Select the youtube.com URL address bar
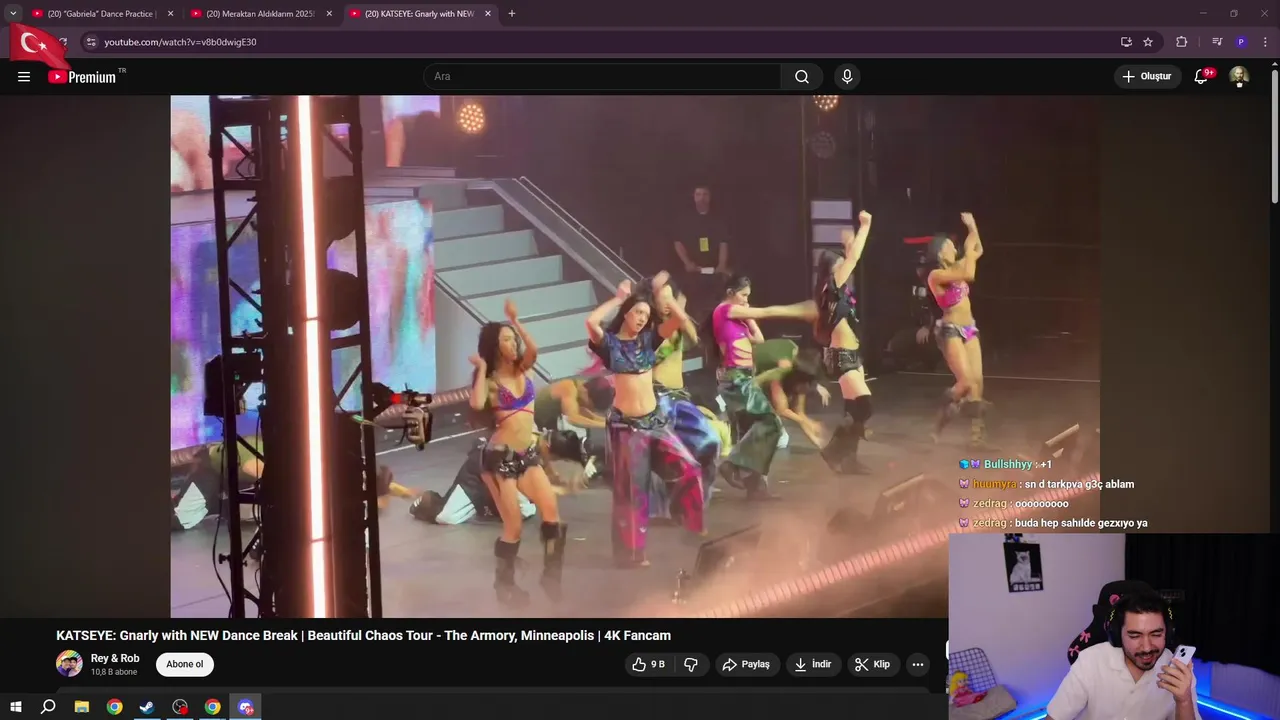The width and height of the screenshot is (1280, 720). click(x=180, y=42)
